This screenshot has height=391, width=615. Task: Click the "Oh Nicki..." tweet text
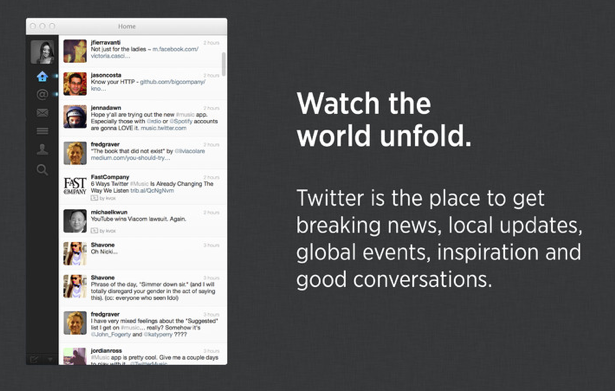104,251
